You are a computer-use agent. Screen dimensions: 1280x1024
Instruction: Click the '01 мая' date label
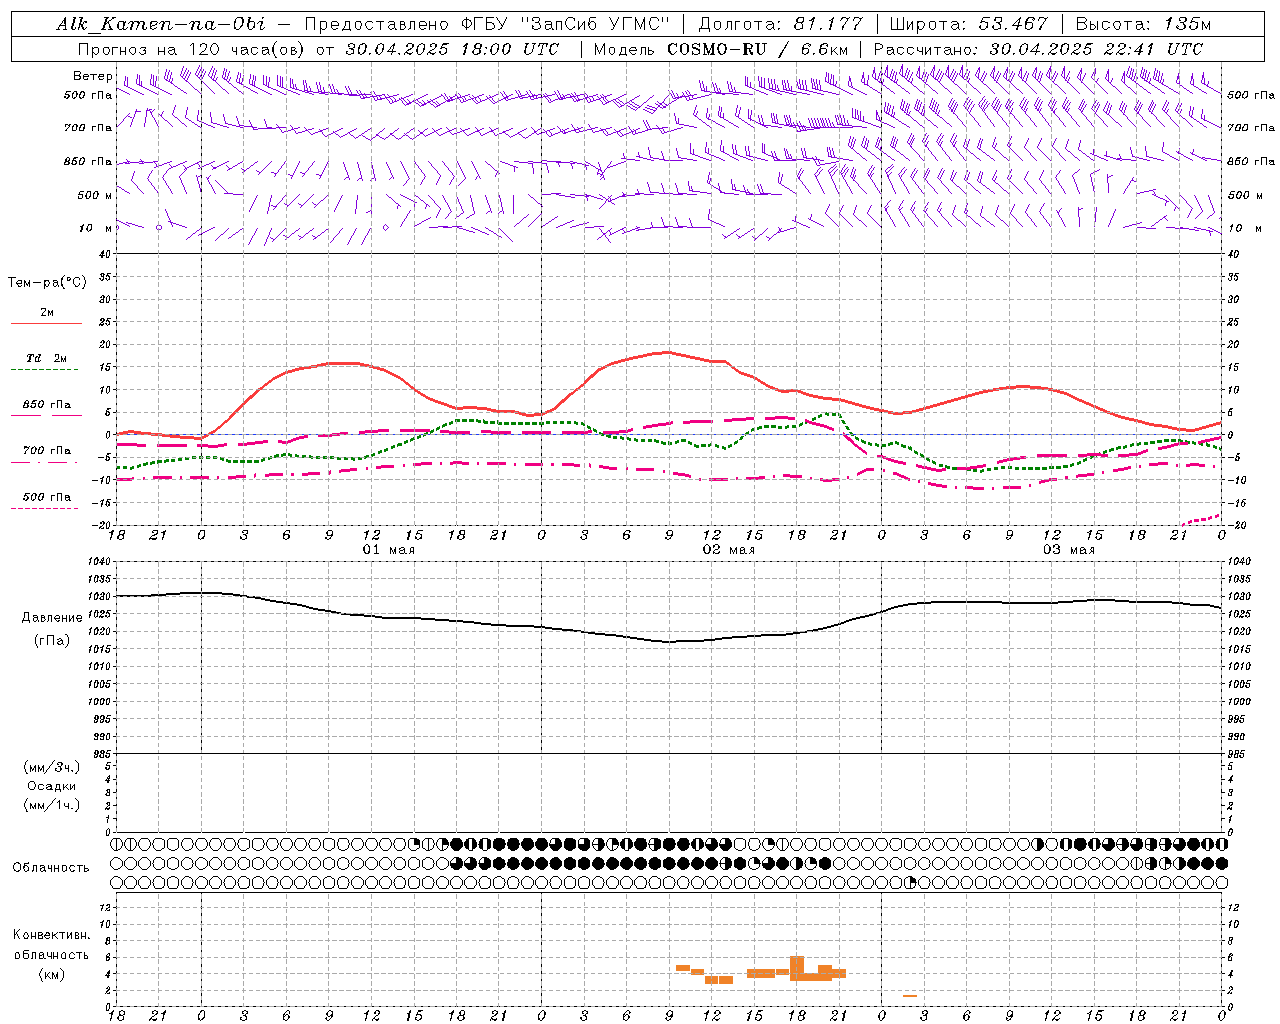click(389, 550)
